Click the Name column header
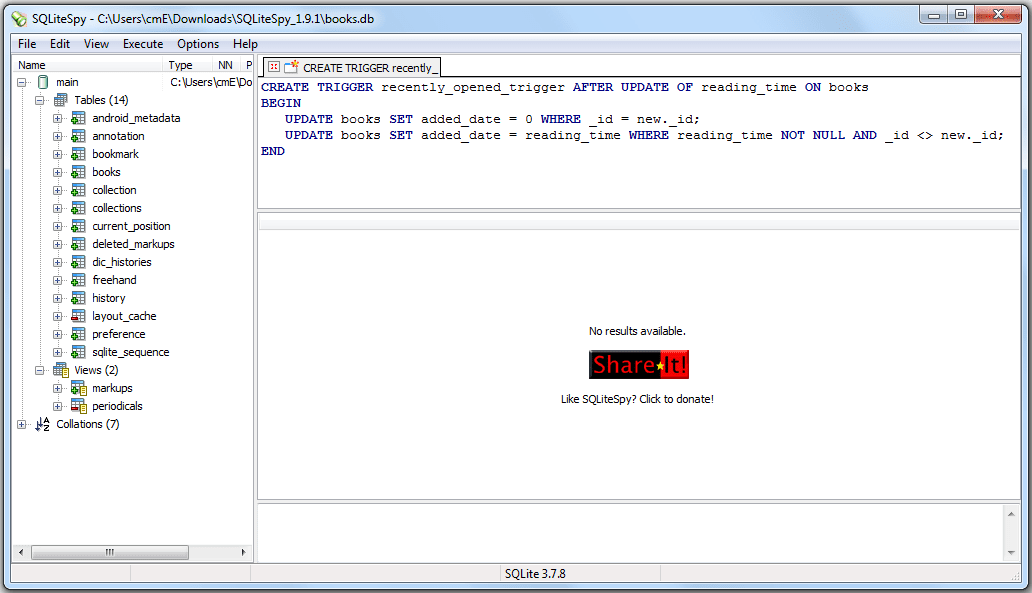Image resolution: width=1032 pixels, height=593 pixels. 88,65
